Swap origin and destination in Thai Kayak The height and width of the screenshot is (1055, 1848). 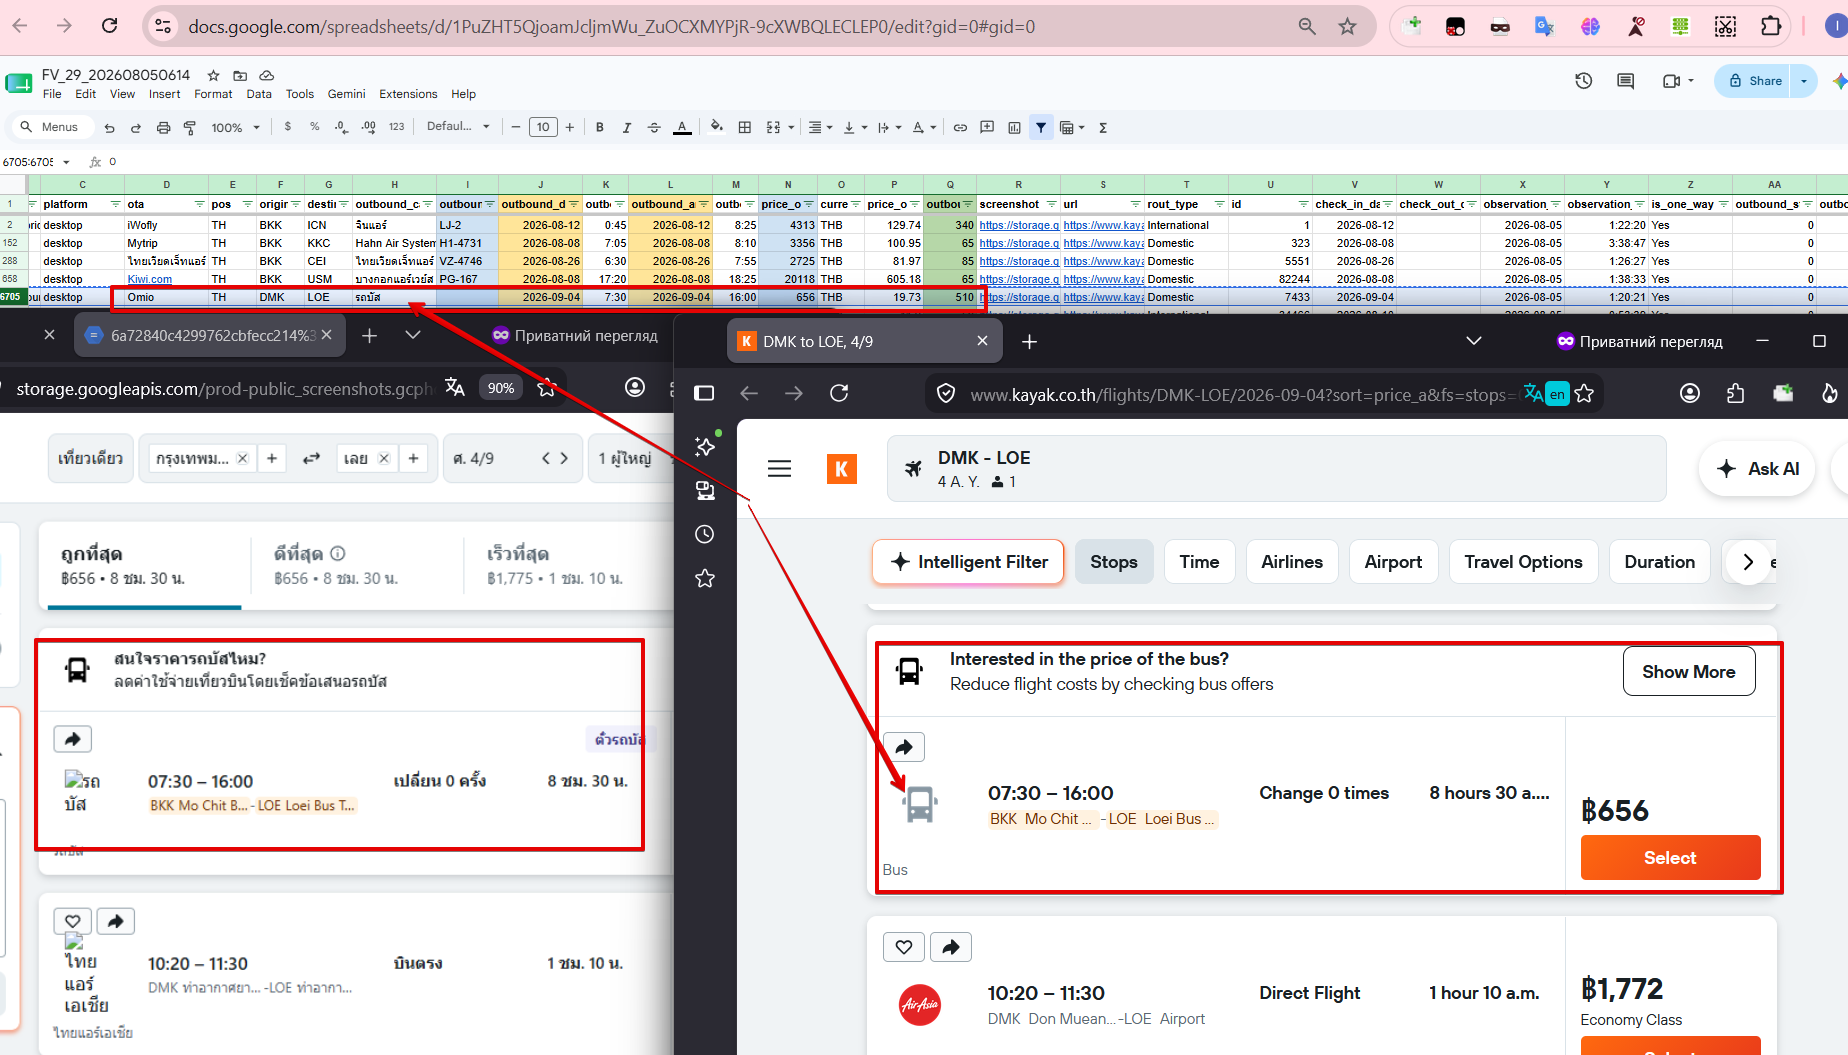(312, 458)
